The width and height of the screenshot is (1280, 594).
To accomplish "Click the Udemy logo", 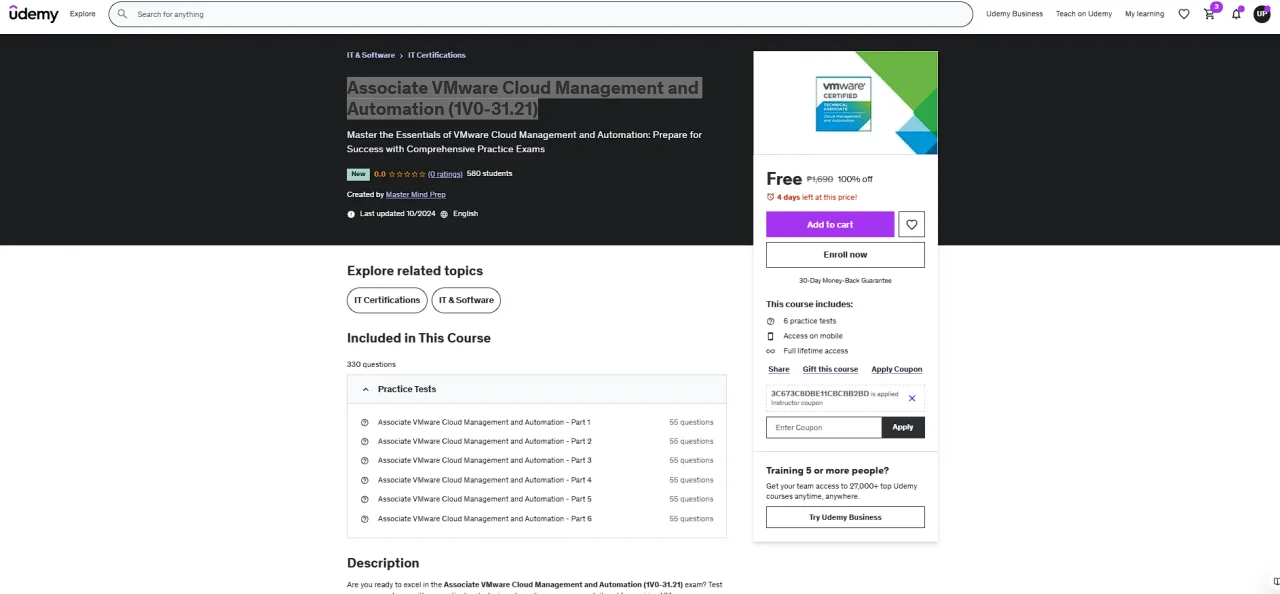I will [x=34, y=14].
